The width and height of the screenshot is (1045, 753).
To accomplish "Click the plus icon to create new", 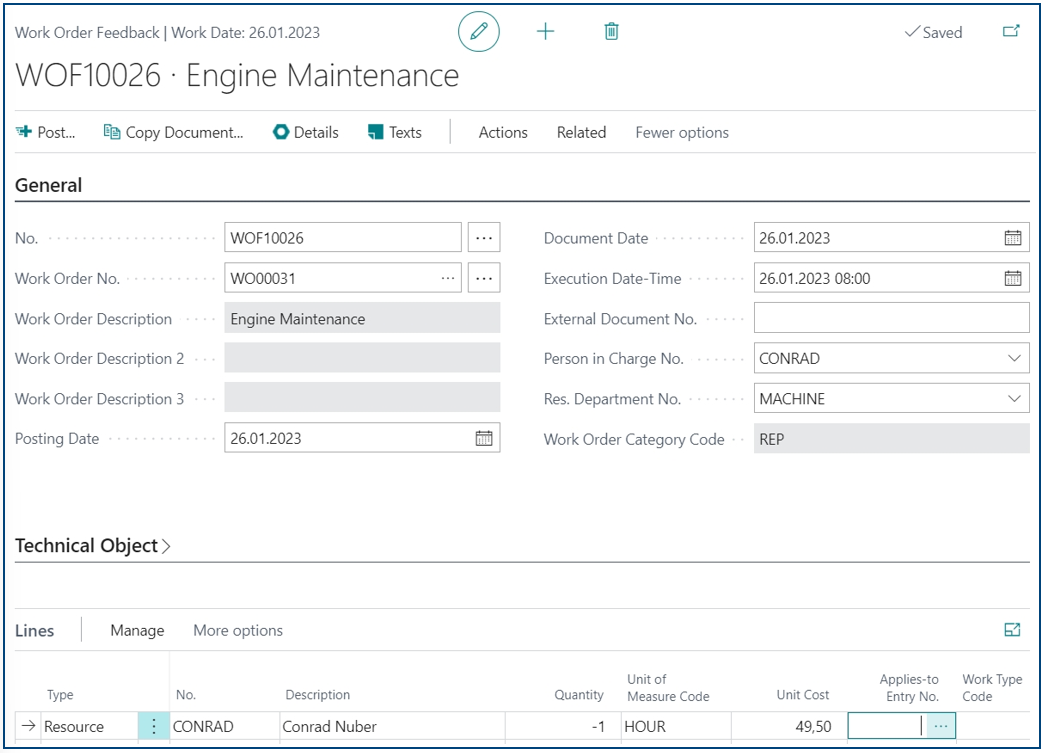I will (545, 31).
